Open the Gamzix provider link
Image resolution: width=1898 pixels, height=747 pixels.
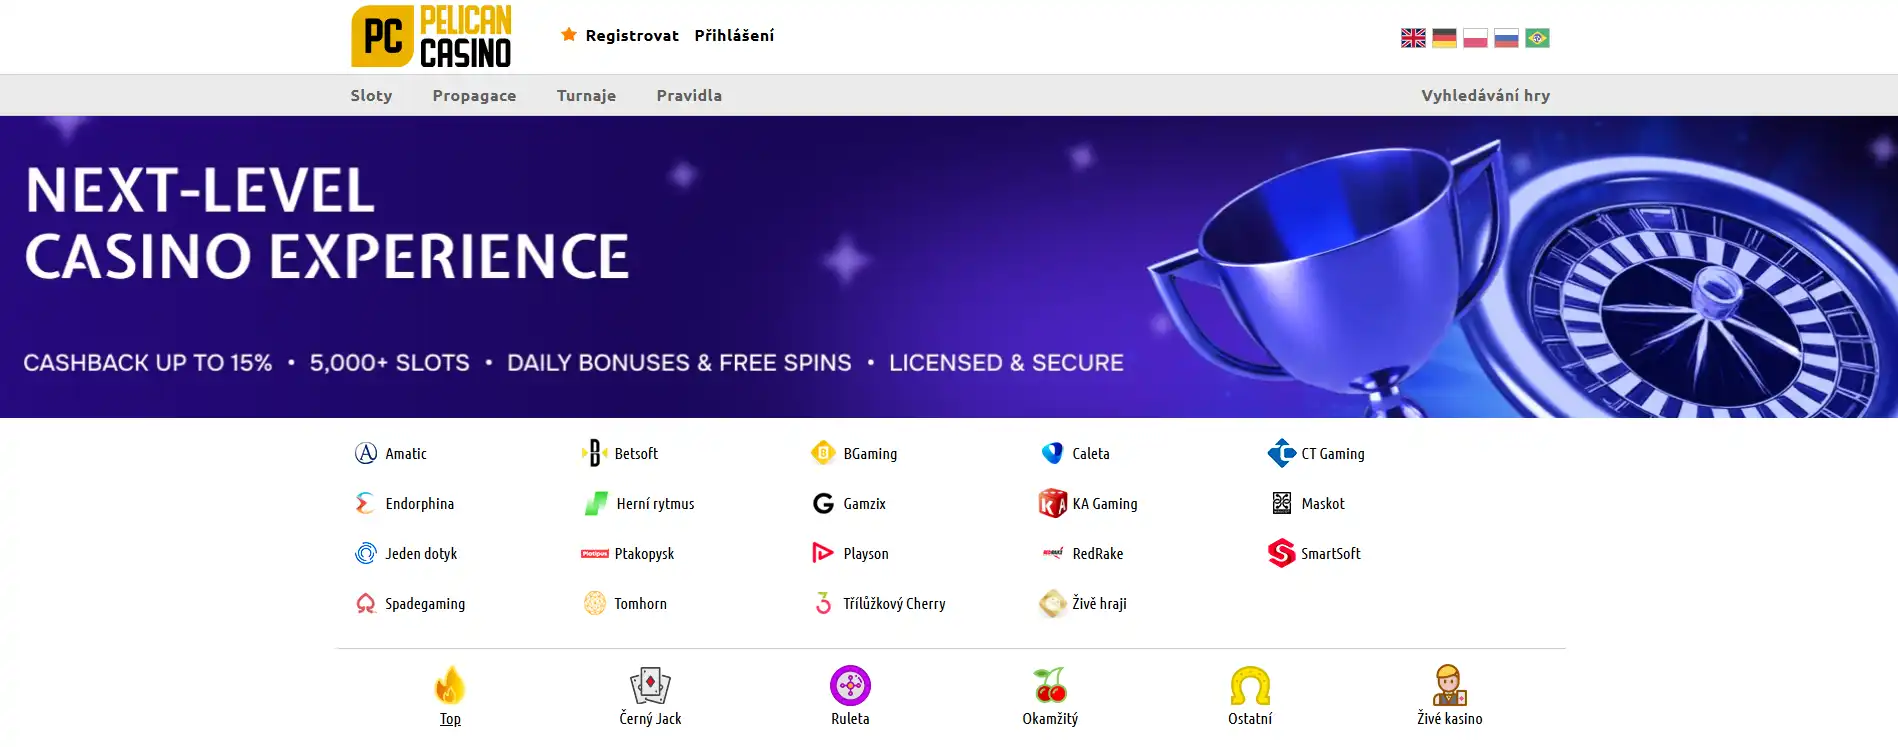coord(864,503)
